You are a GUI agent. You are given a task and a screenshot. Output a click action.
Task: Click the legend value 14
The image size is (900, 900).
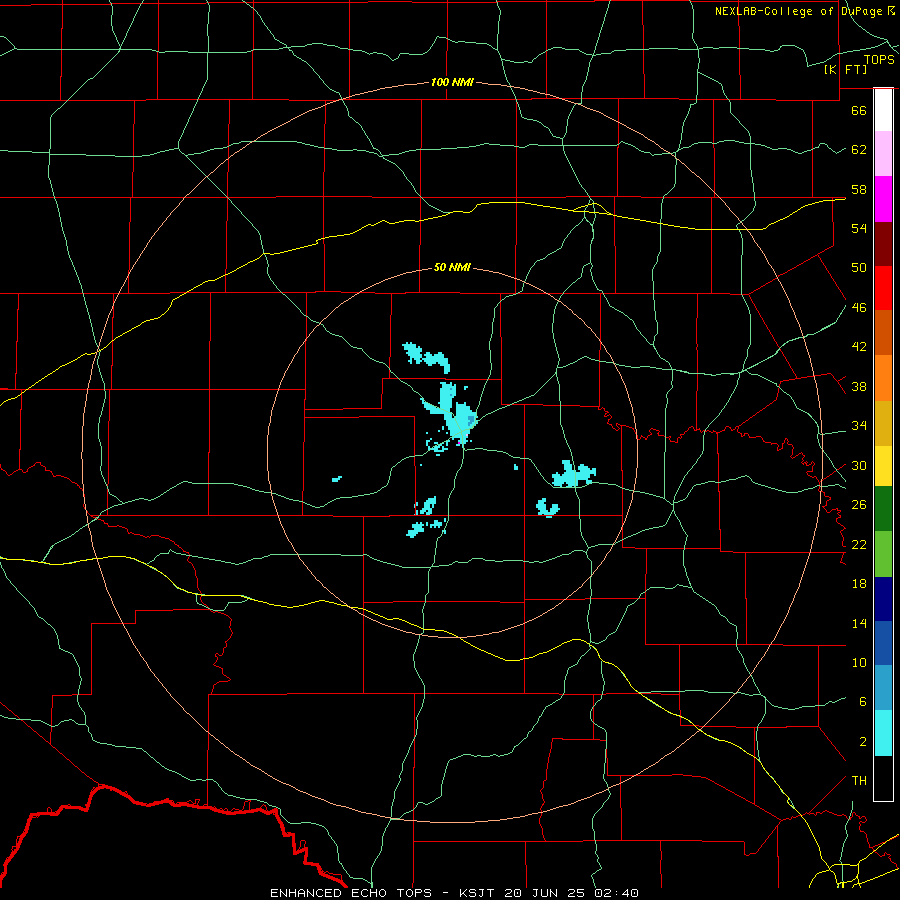859,623
